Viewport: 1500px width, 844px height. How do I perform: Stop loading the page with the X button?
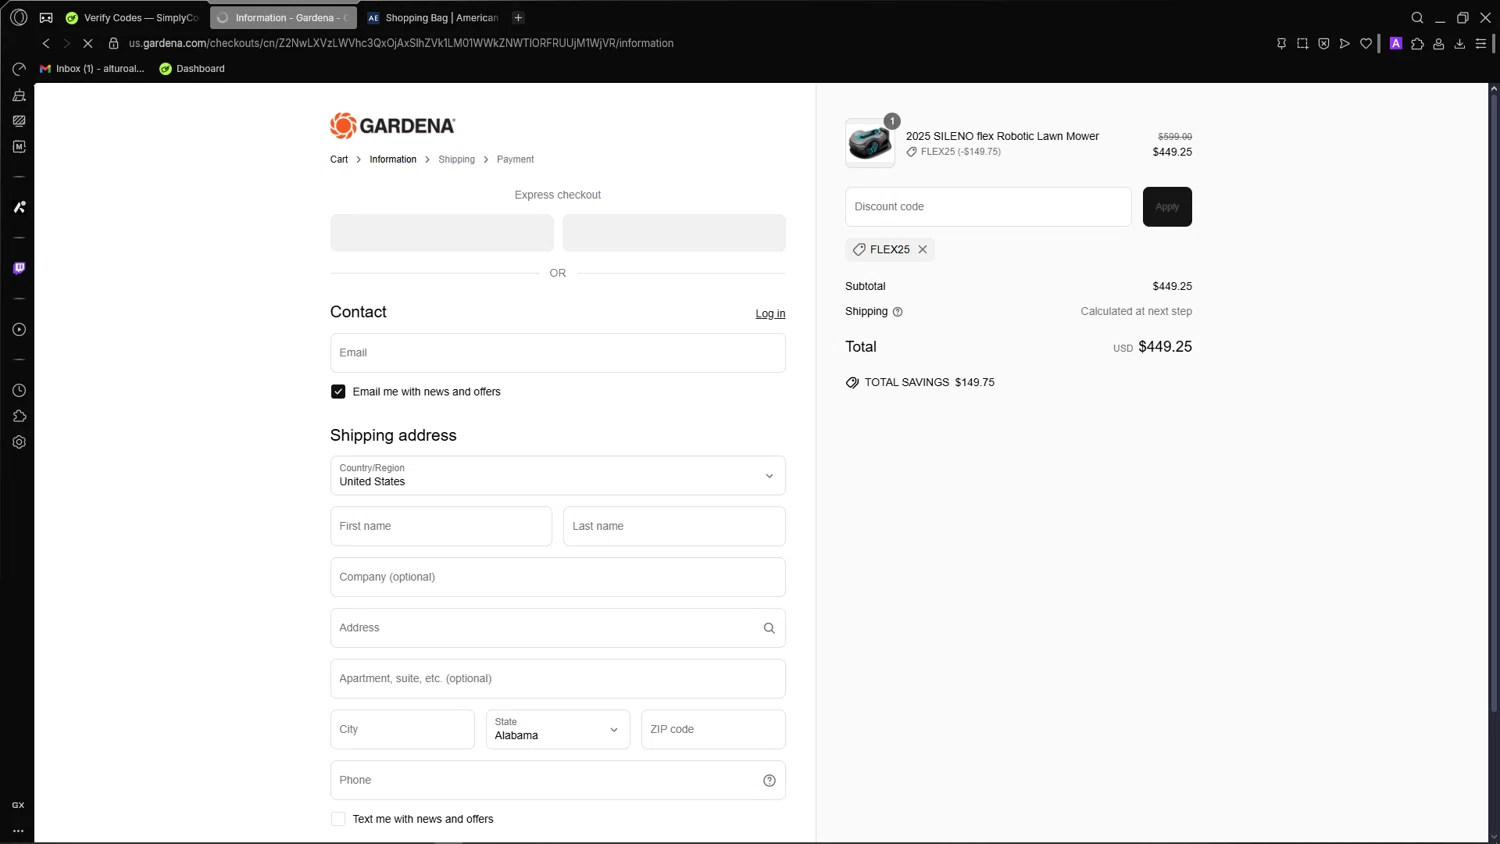coord(88,43)
